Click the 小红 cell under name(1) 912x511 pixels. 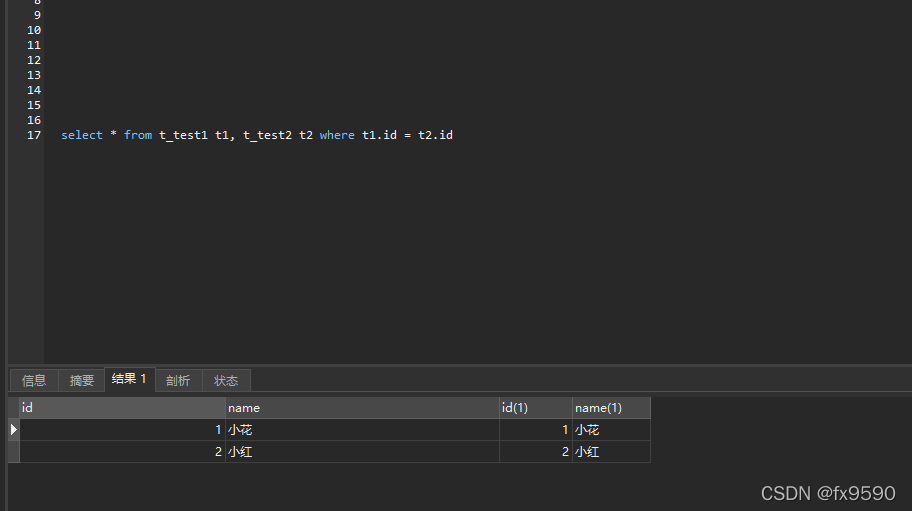(x=587, y=452)
